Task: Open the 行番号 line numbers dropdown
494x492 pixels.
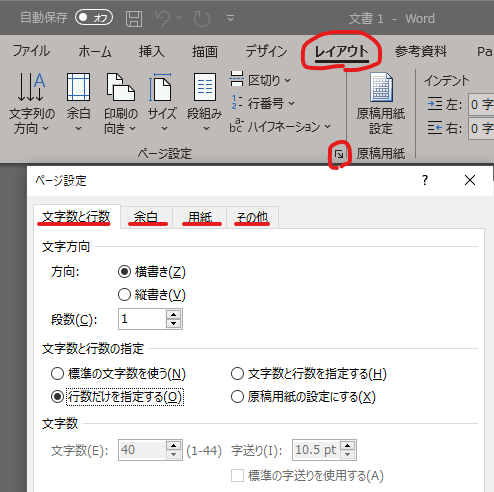Action: click(263, 103)
